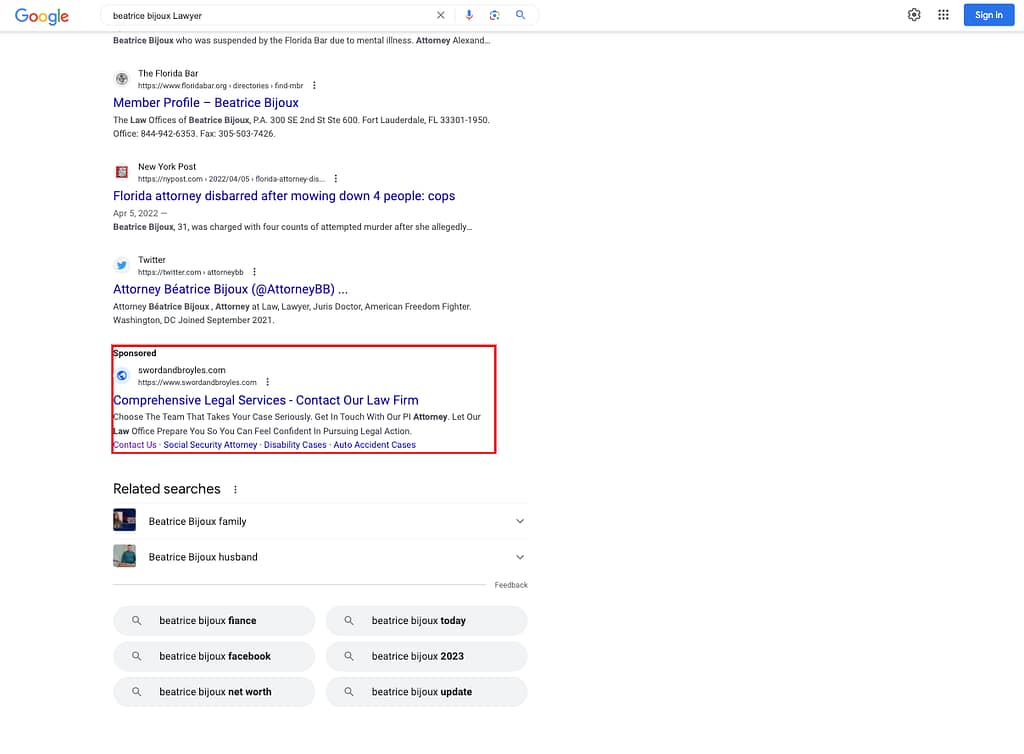
Task: Open Disability Cases sitelink
Action: (x=295, y=445)
